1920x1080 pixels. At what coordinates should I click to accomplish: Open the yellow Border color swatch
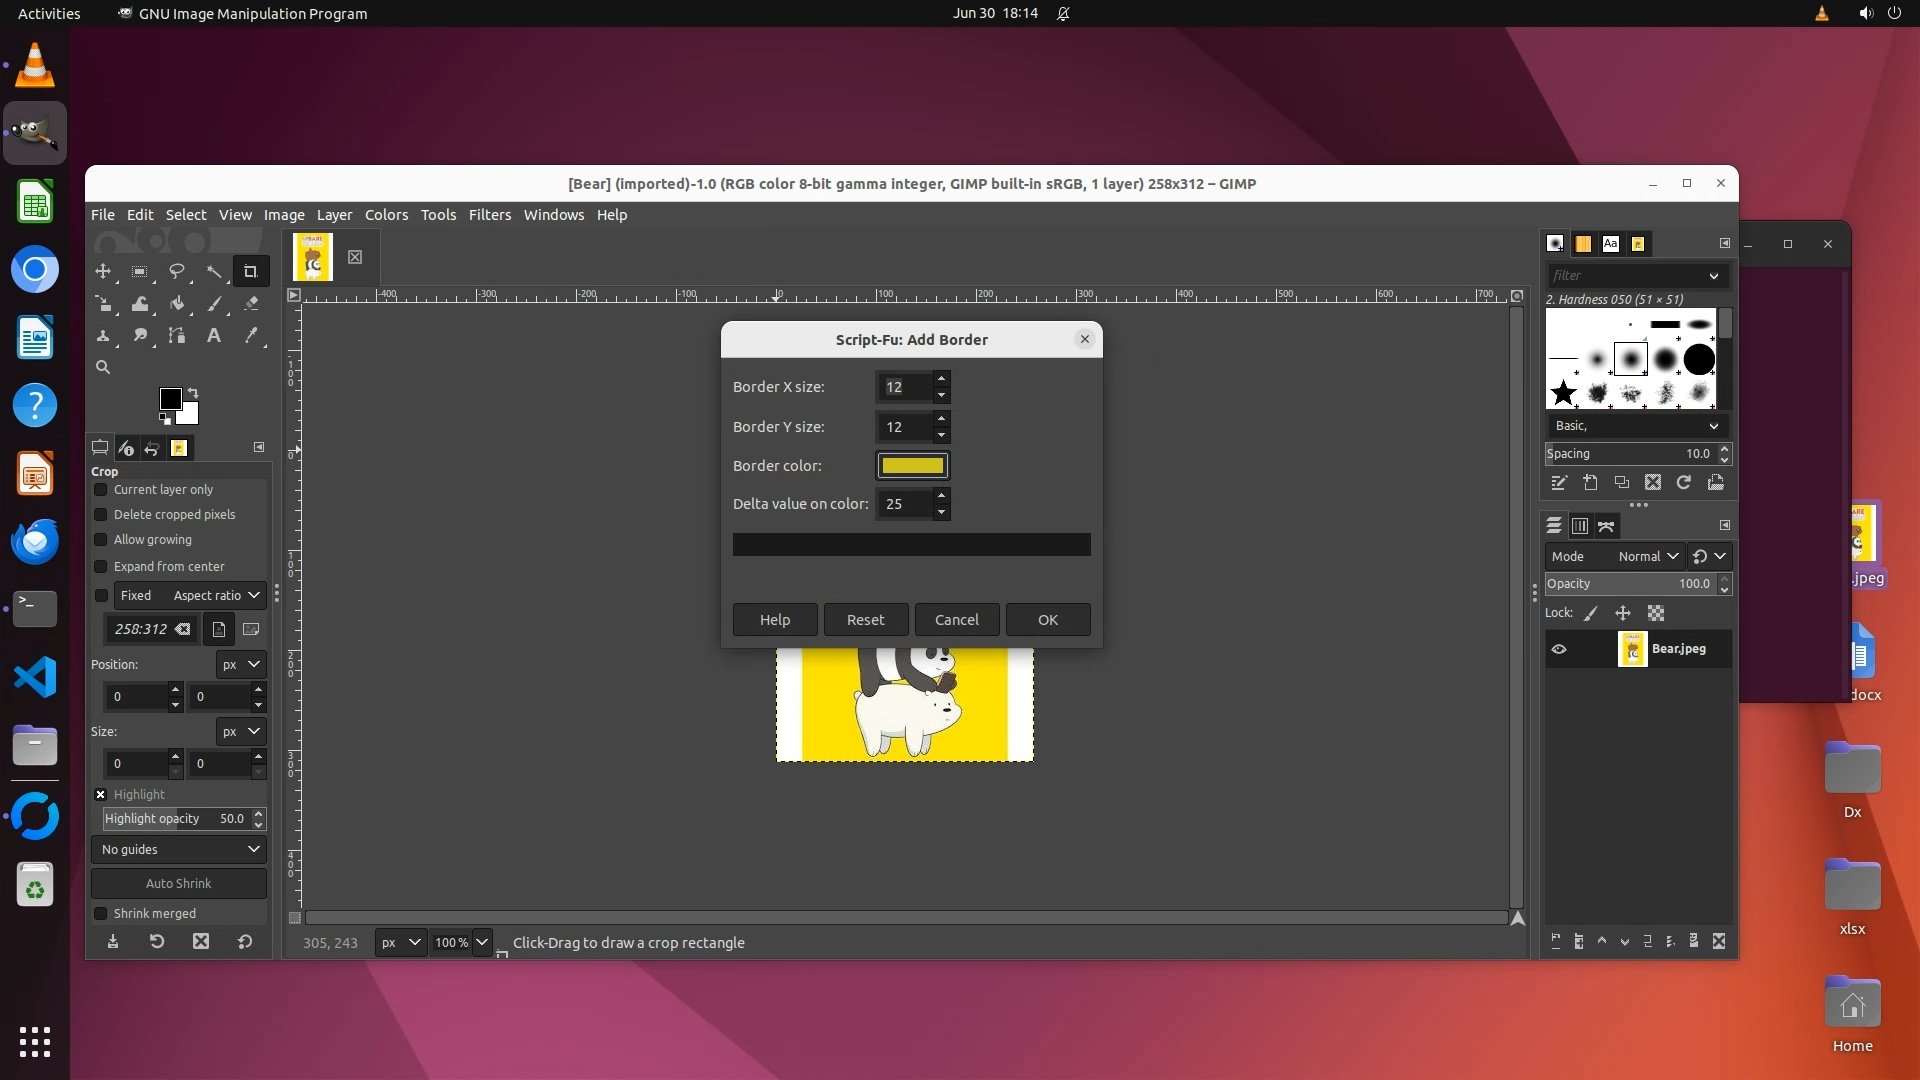[x=912, y=466]
